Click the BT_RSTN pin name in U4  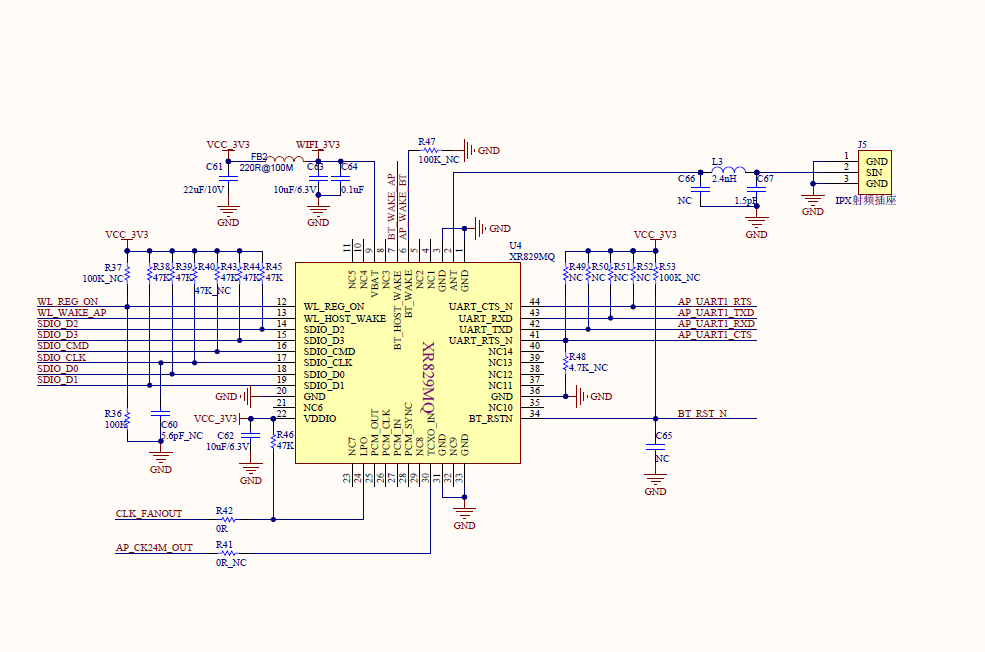pos(491,418)
